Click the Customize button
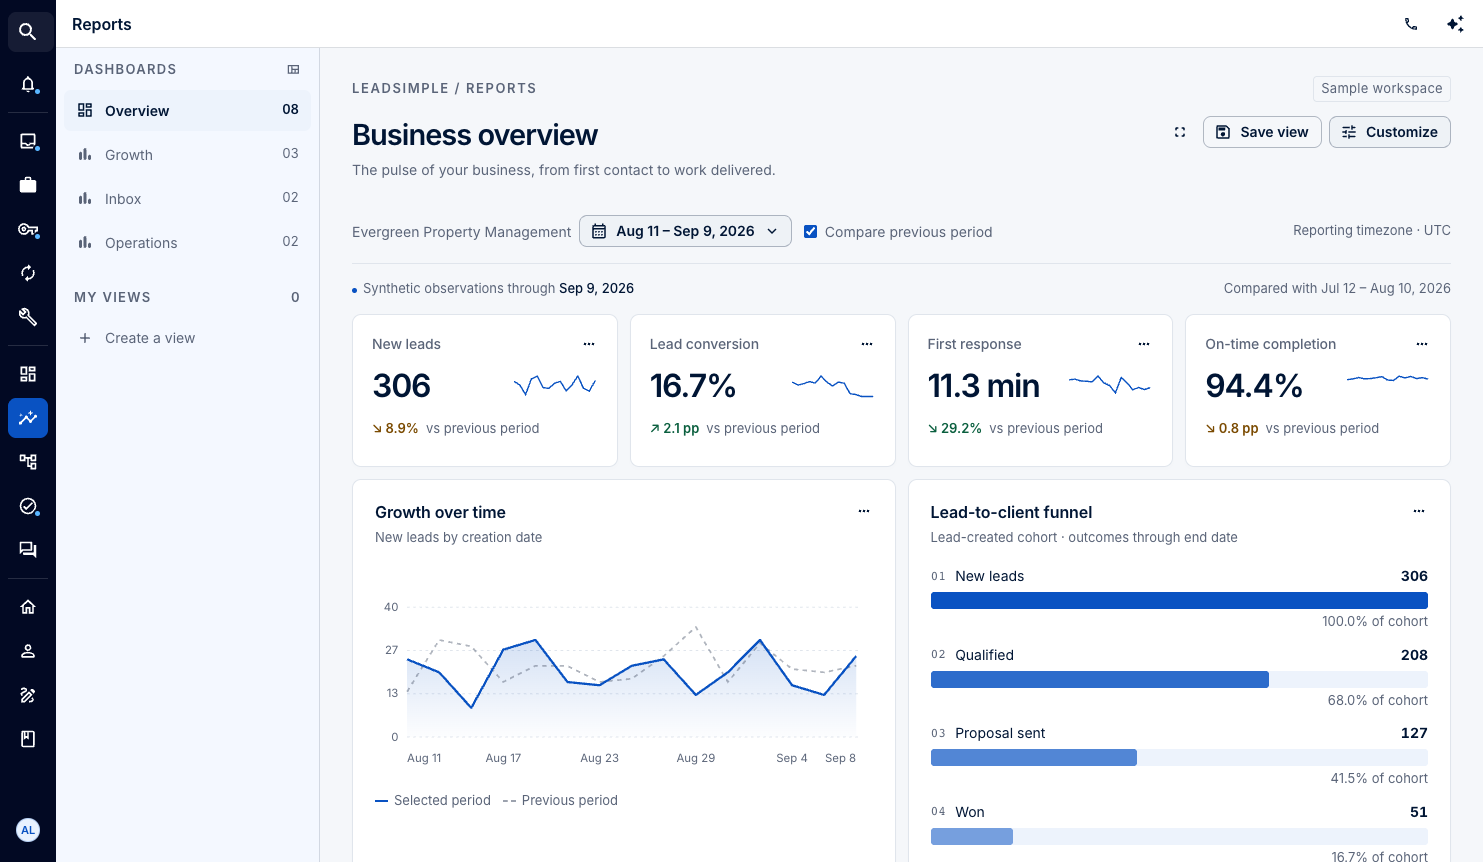Screen dimensions: 1483x862 coord(1390,132)
